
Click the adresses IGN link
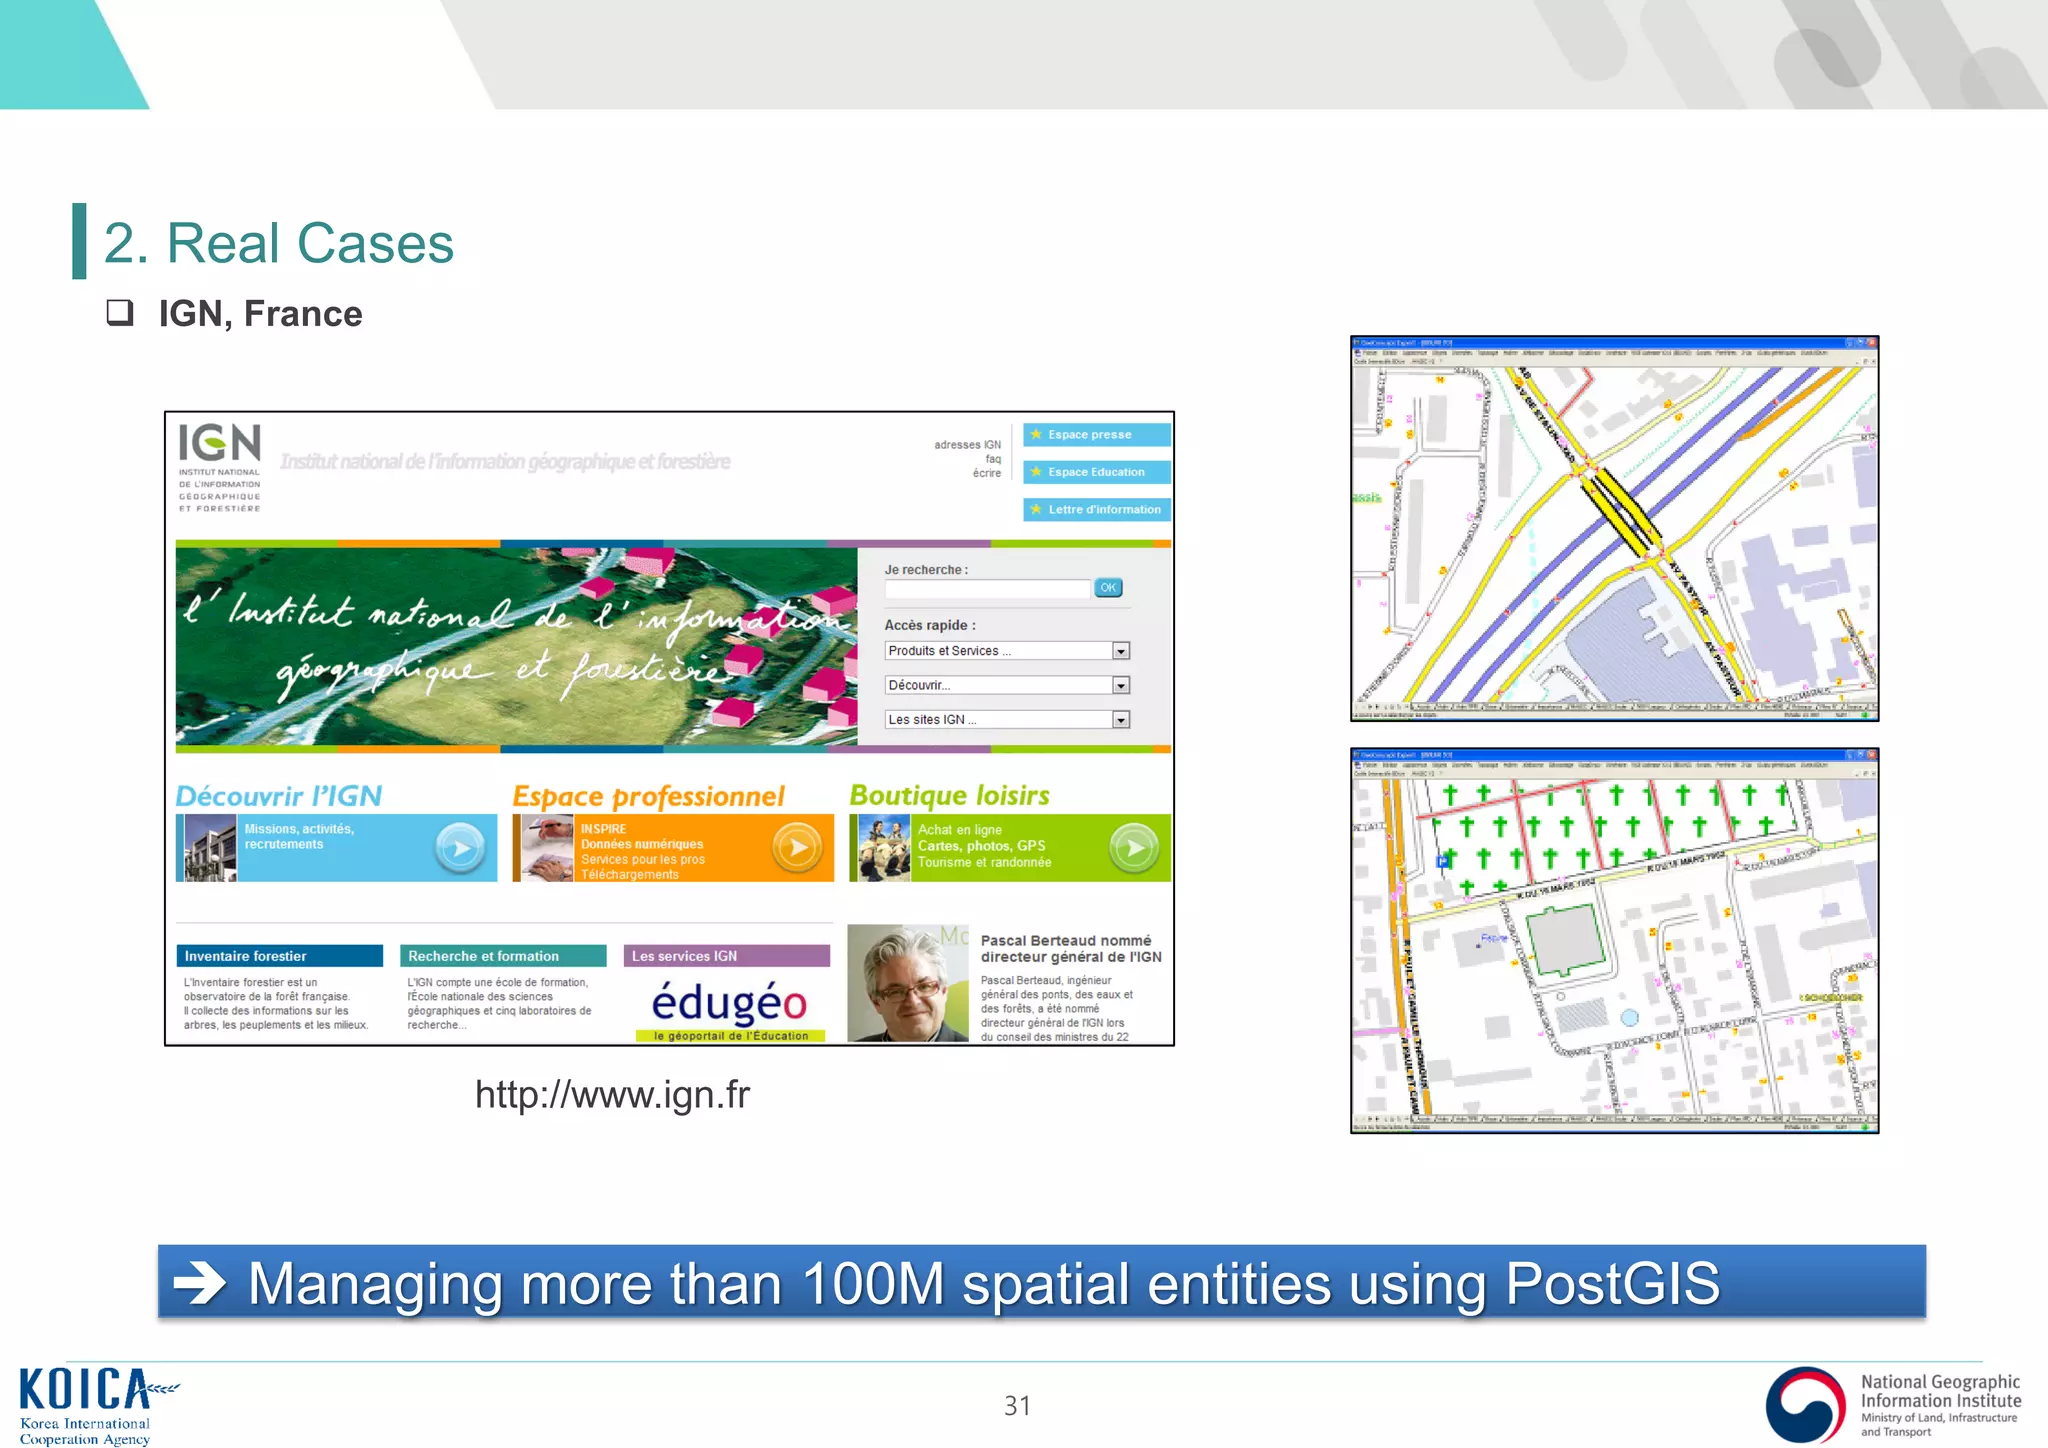click(967, 445)
